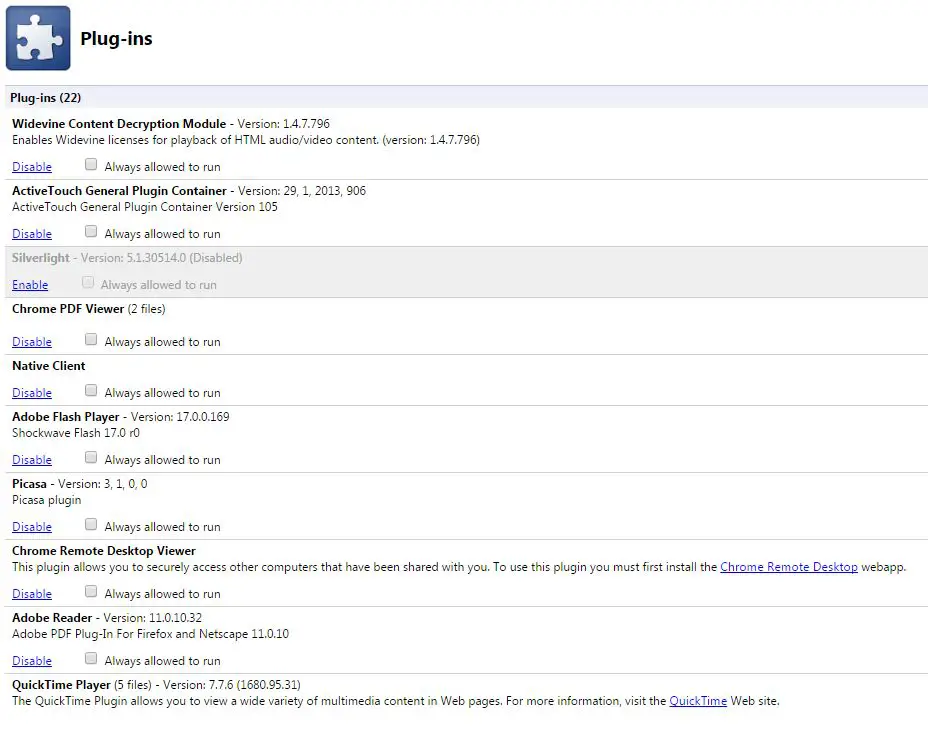Disable Chrome PDF Viewer

click(x=32, y=342)
